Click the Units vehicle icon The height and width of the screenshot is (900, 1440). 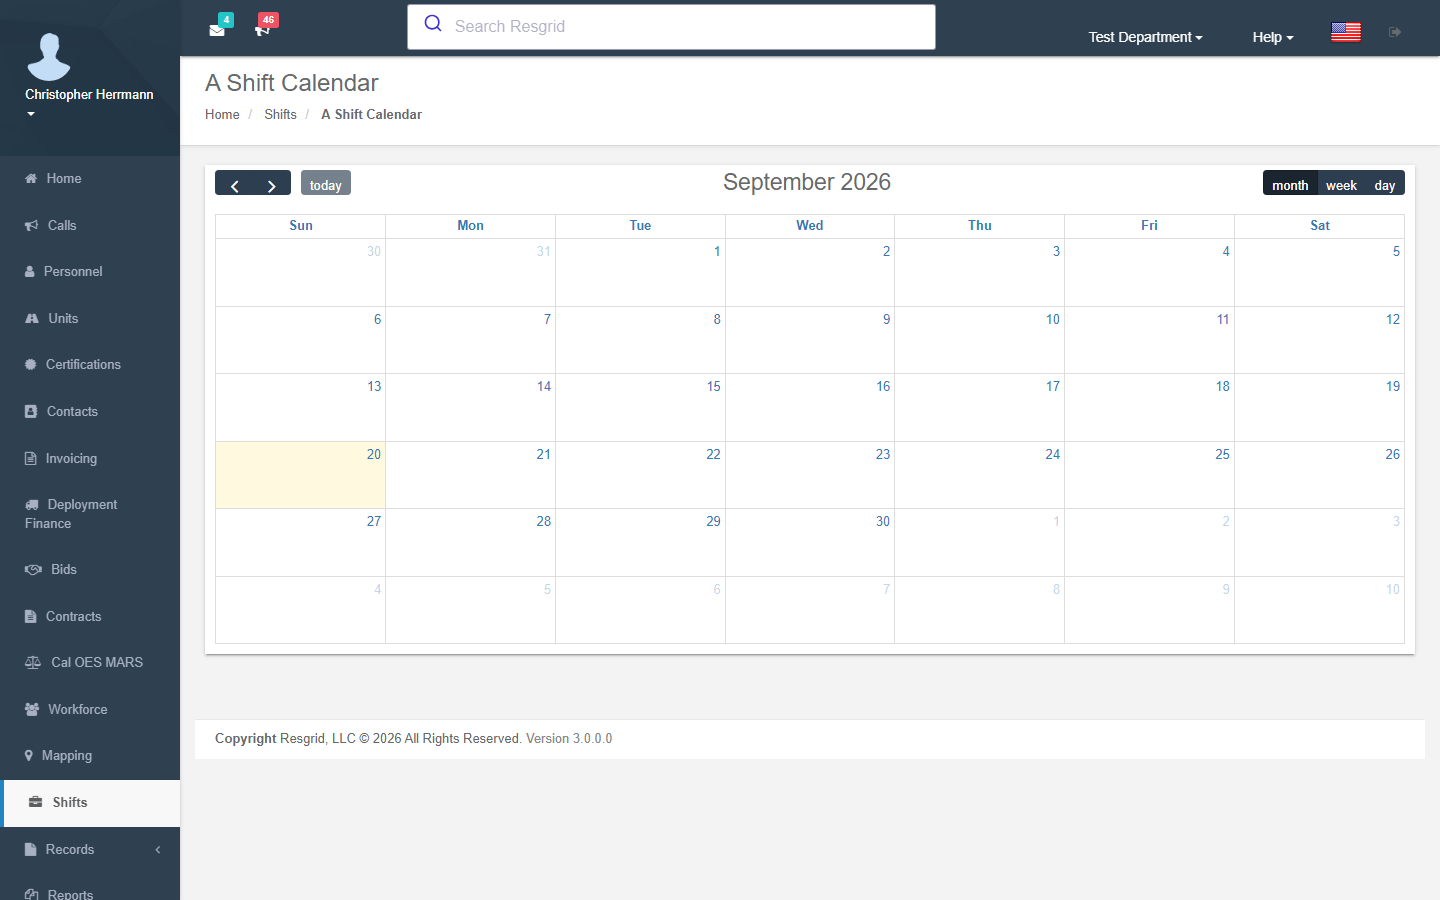pyautogui.click(x=32, y=318)
